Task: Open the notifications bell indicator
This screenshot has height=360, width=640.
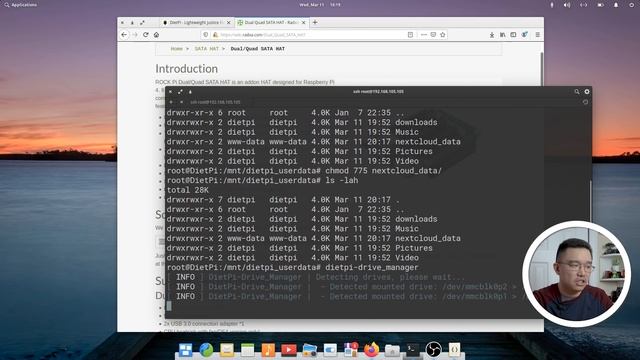Action: [x=616, y=5]
